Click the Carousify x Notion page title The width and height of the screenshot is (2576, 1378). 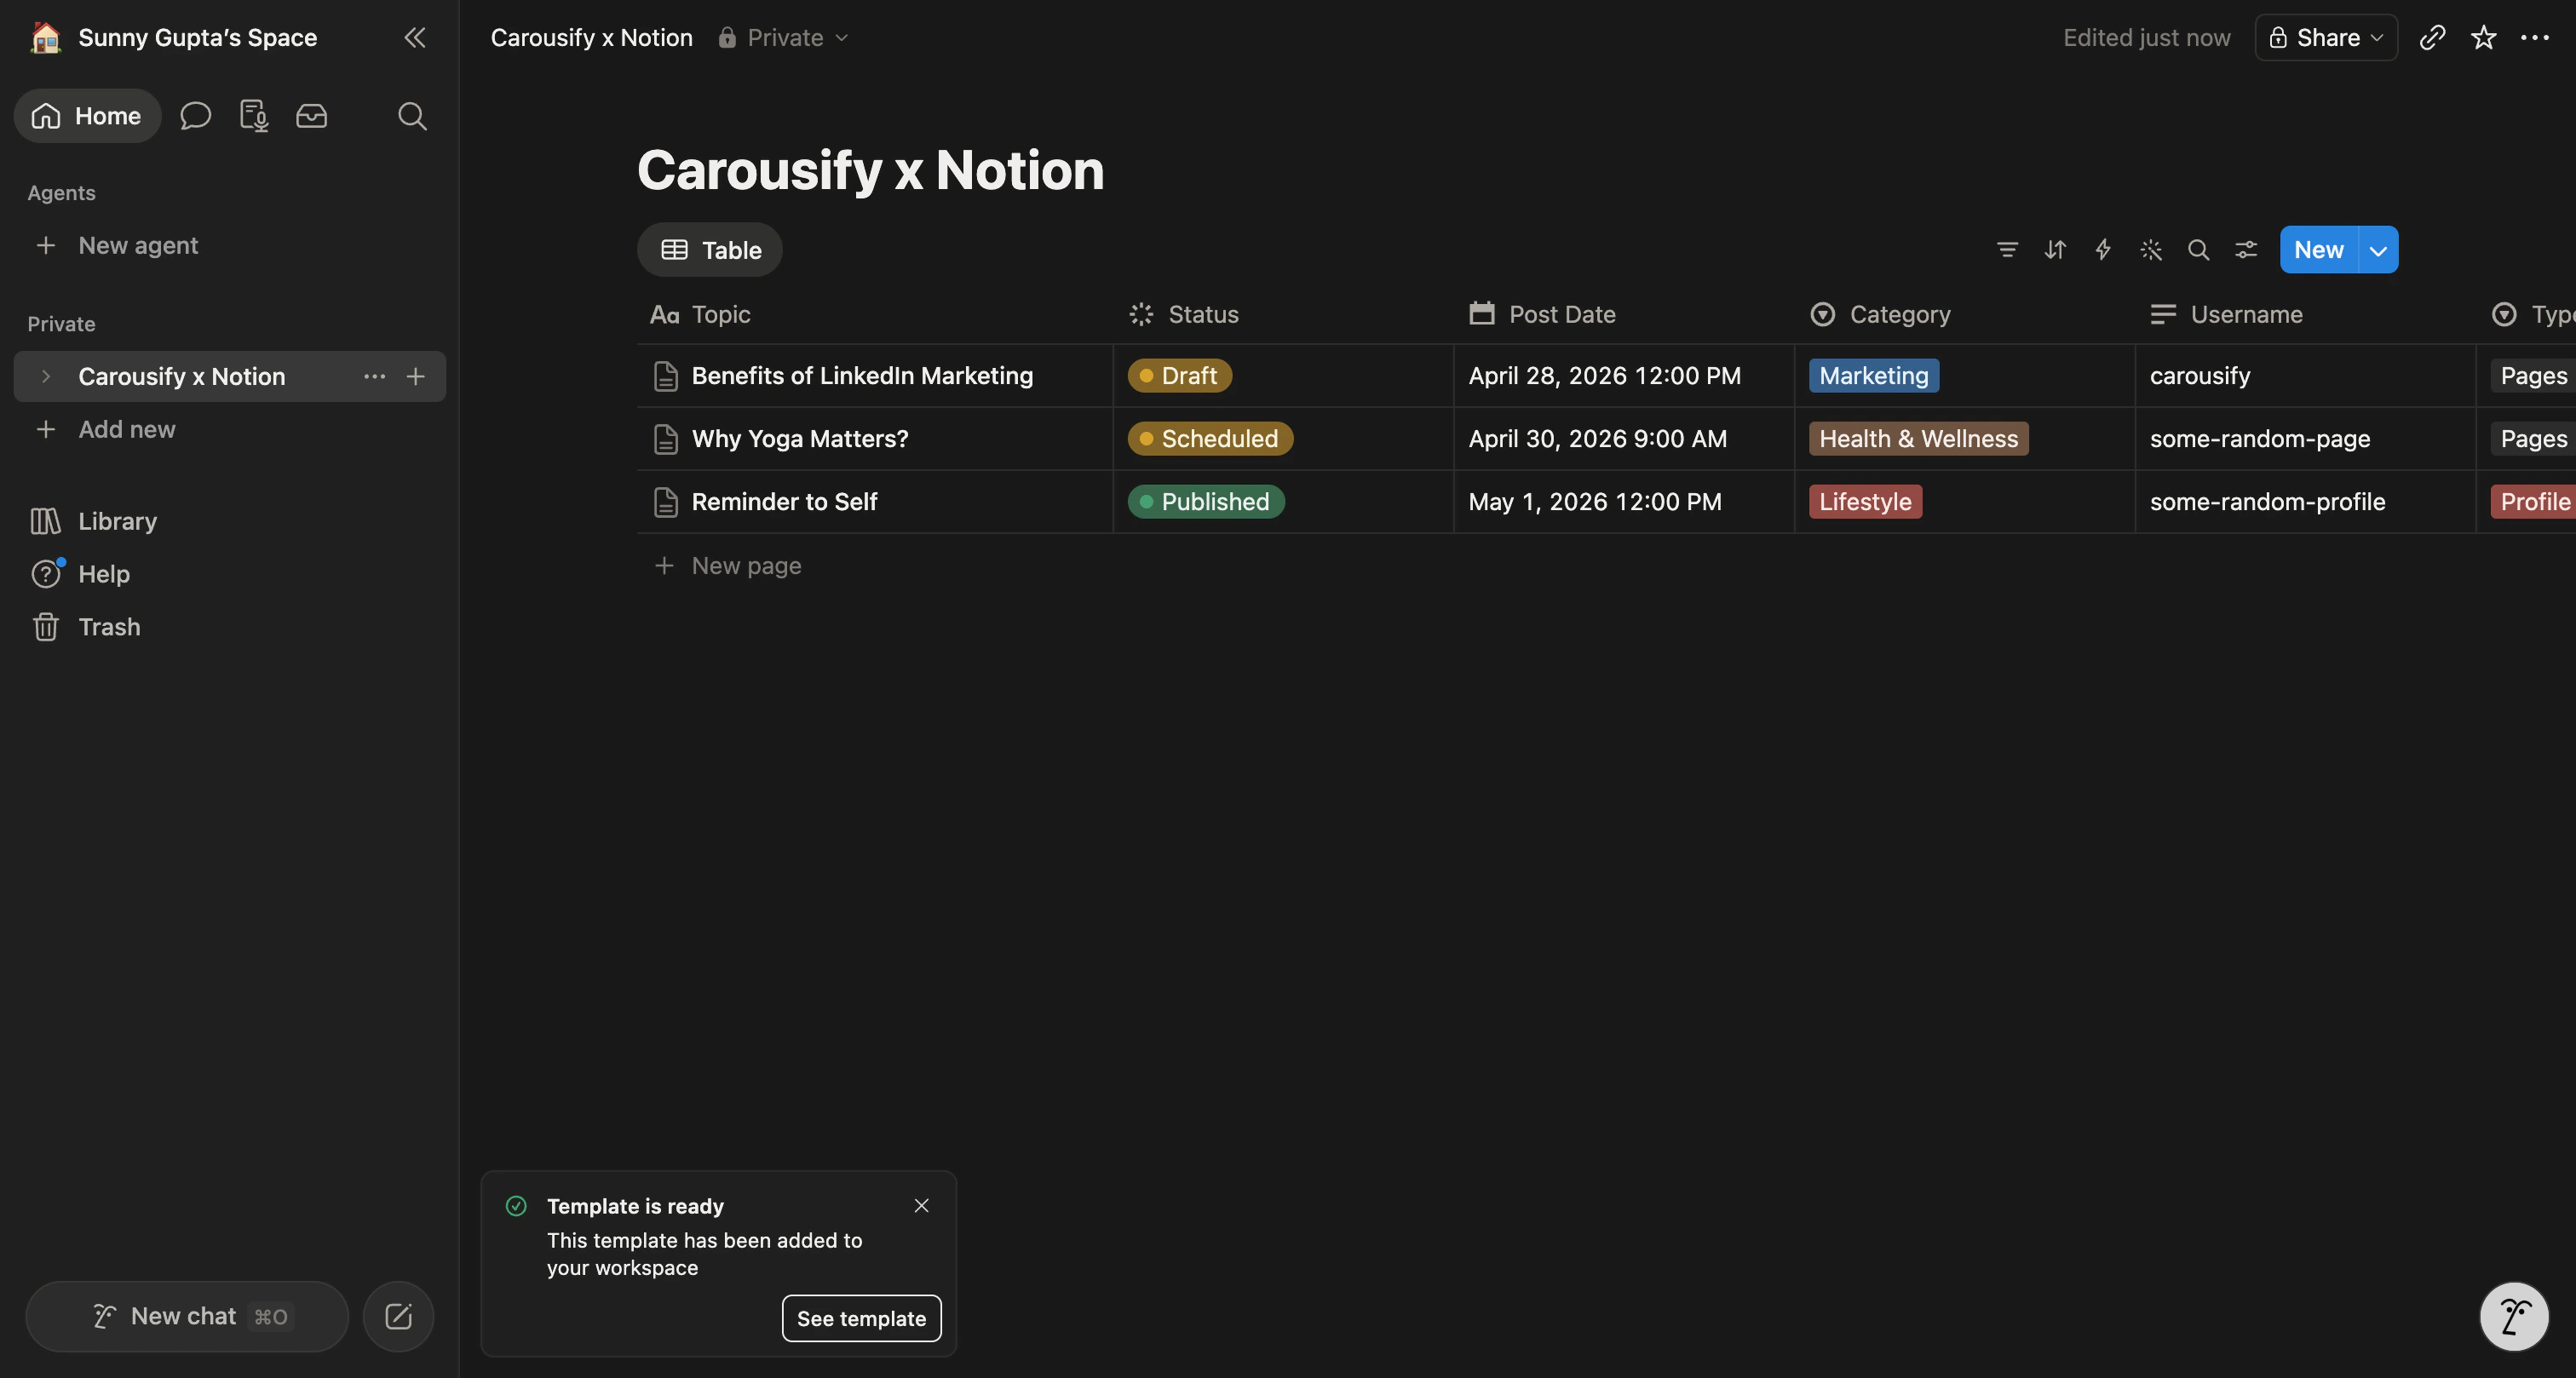pyautogui.click(x=870, y=170)
